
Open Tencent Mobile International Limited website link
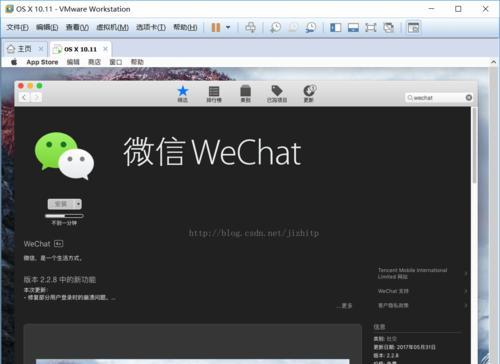413,273
